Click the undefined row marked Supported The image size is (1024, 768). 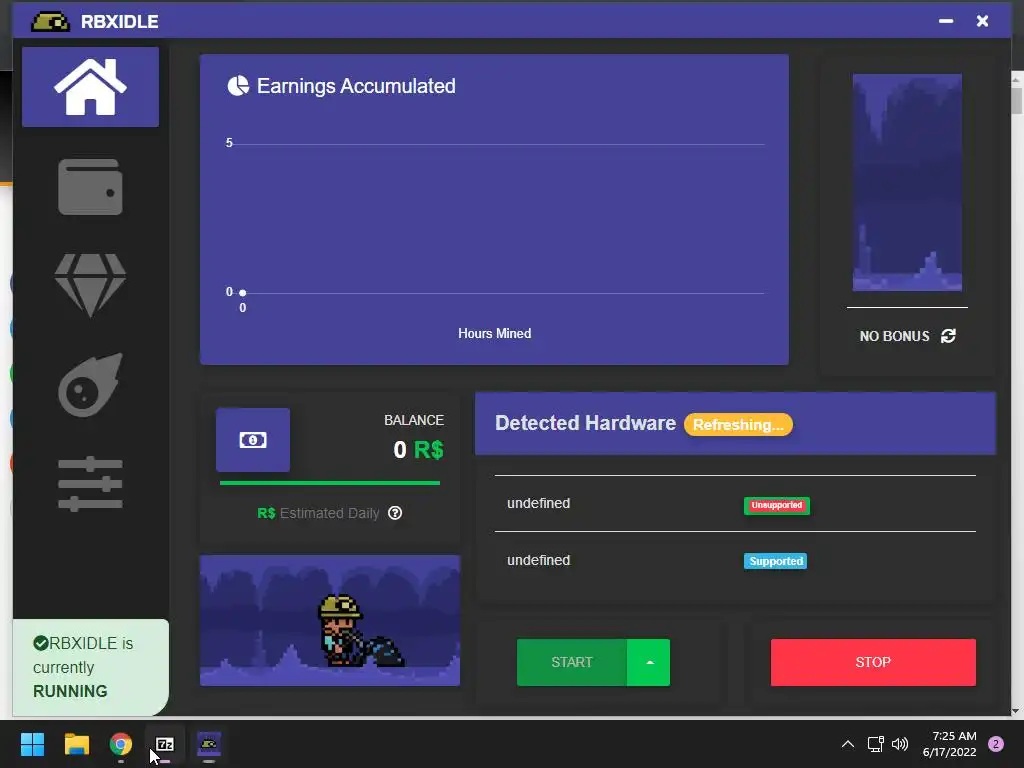click(x=735, y=560)
